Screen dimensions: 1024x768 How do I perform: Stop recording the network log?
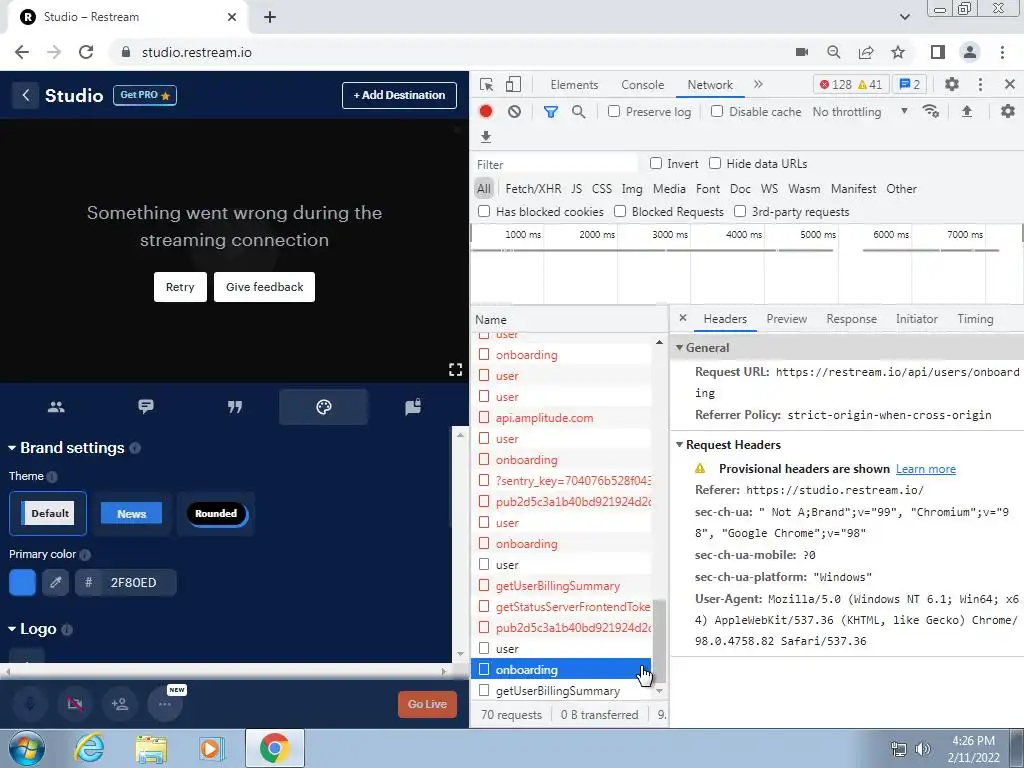click(485, 112)
